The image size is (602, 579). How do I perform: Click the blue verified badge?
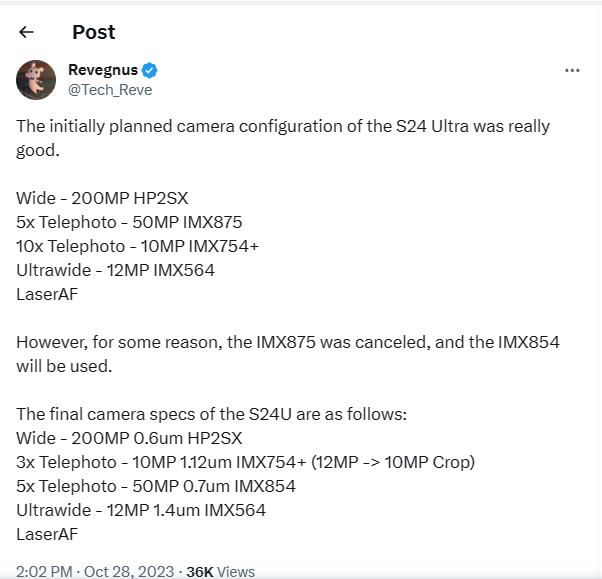pos(149,71)
